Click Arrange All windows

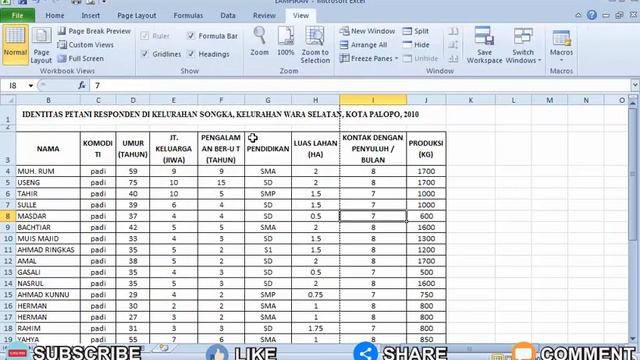pos(364,45)
